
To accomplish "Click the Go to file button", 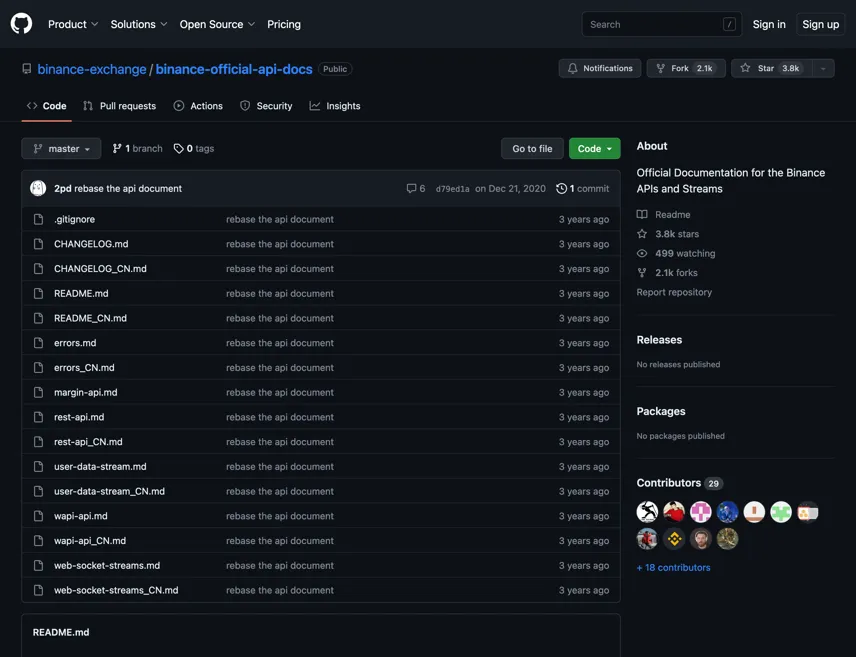I will (532, 149).
